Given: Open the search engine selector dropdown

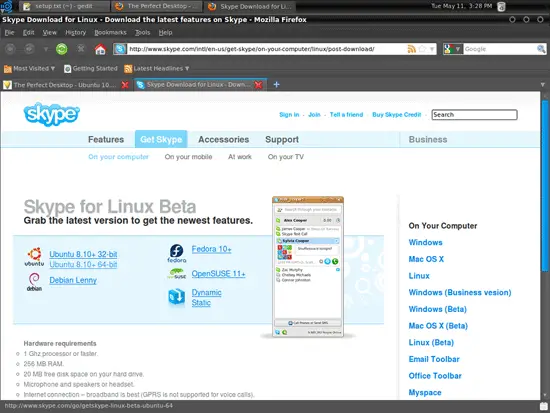Looking at the screenshot, I should (x=452, y=49).
